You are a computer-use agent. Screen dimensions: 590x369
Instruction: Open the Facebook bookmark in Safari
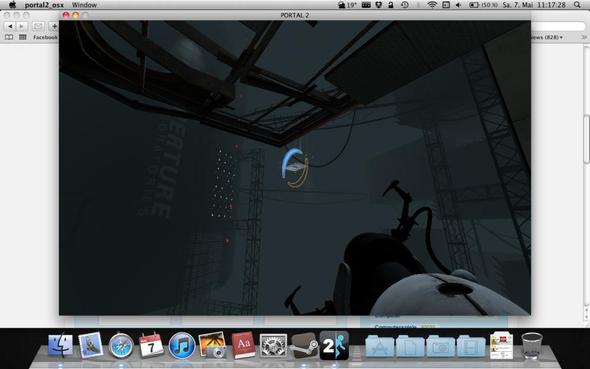pyautogui.click(x=46, y=37)
